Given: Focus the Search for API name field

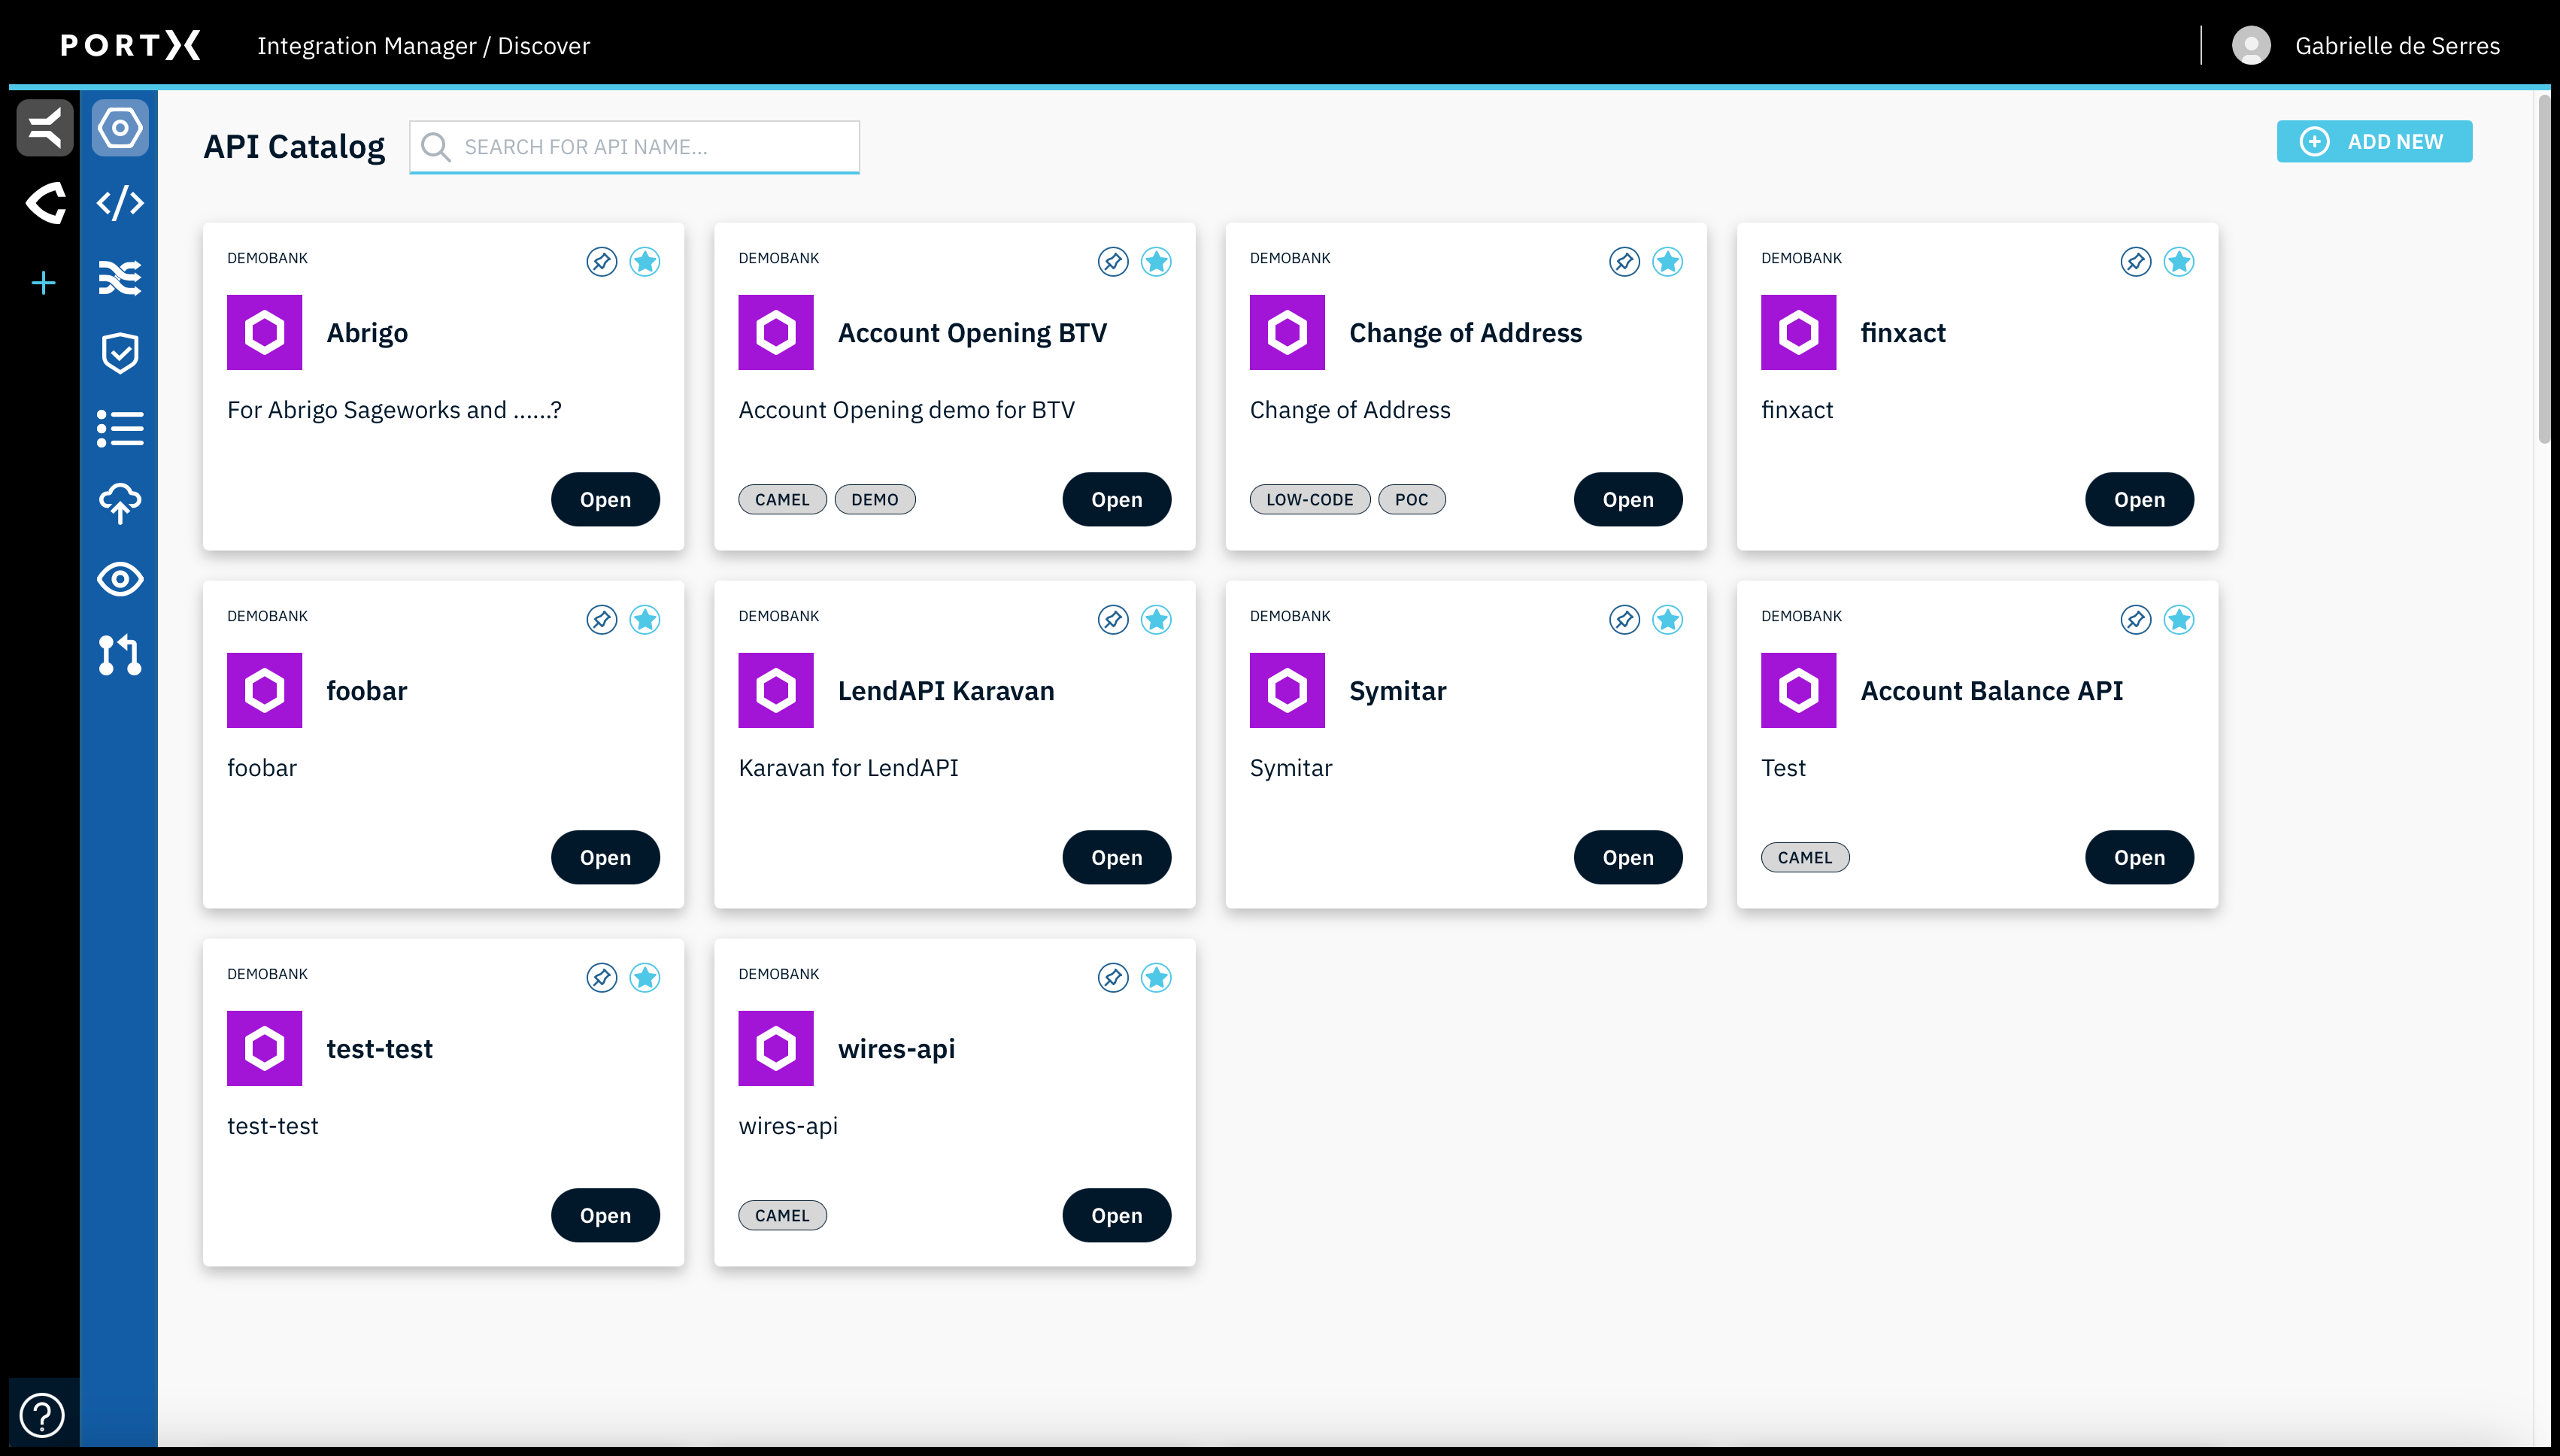Looking at the screenshot, I should 634,147.
